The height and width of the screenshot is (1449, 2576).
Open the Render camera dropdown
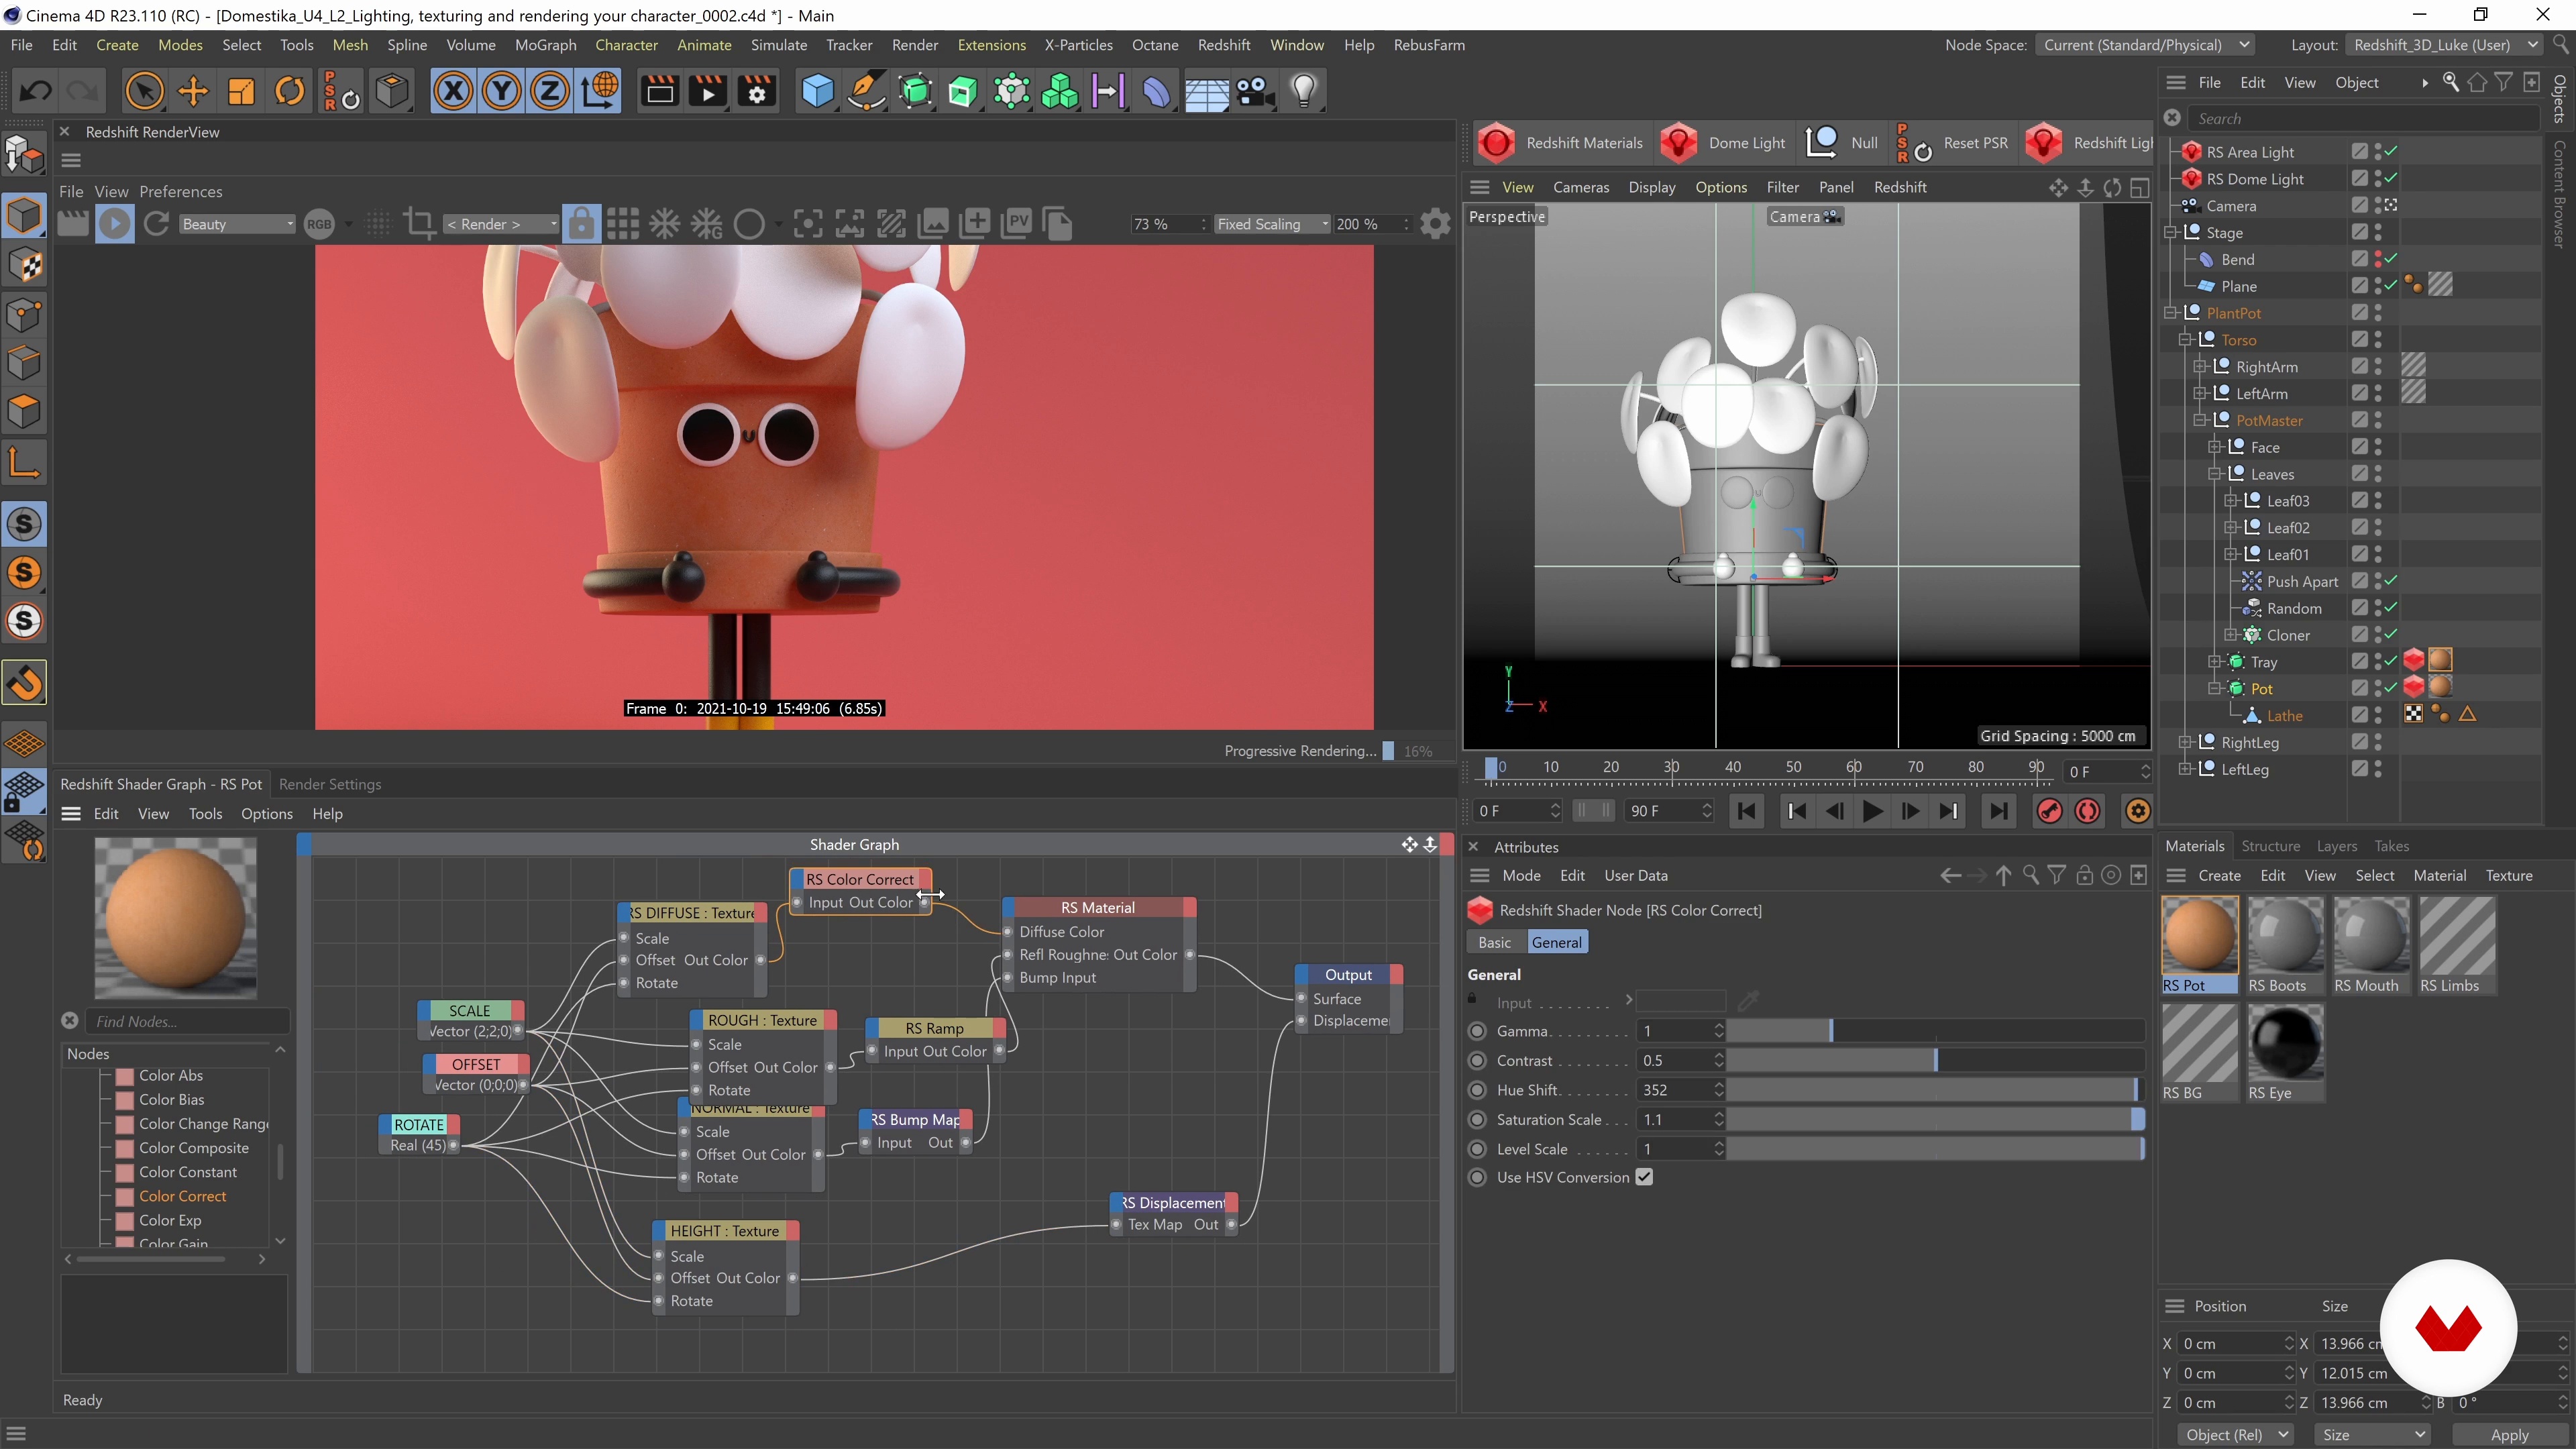coord(500,224)
